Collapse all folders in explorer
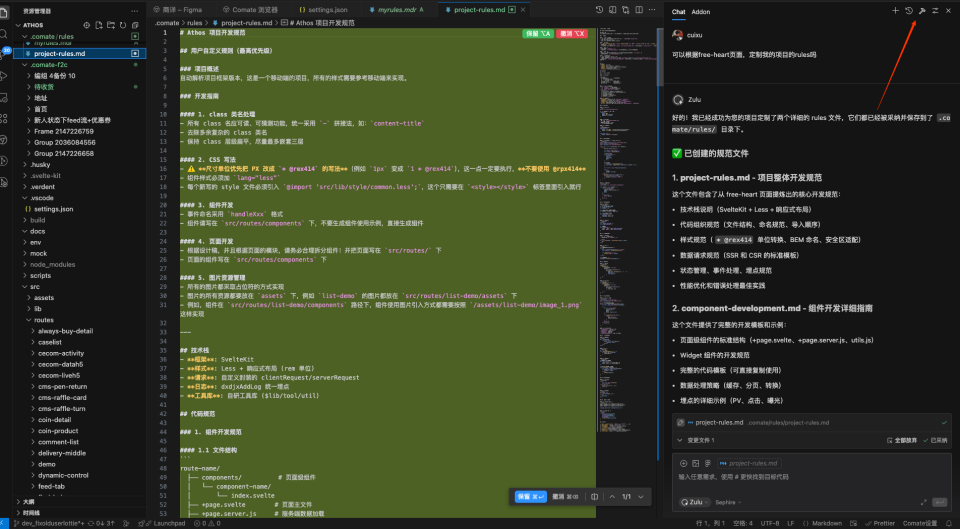Screen dimensions: 960x529 tap(135, 25)
